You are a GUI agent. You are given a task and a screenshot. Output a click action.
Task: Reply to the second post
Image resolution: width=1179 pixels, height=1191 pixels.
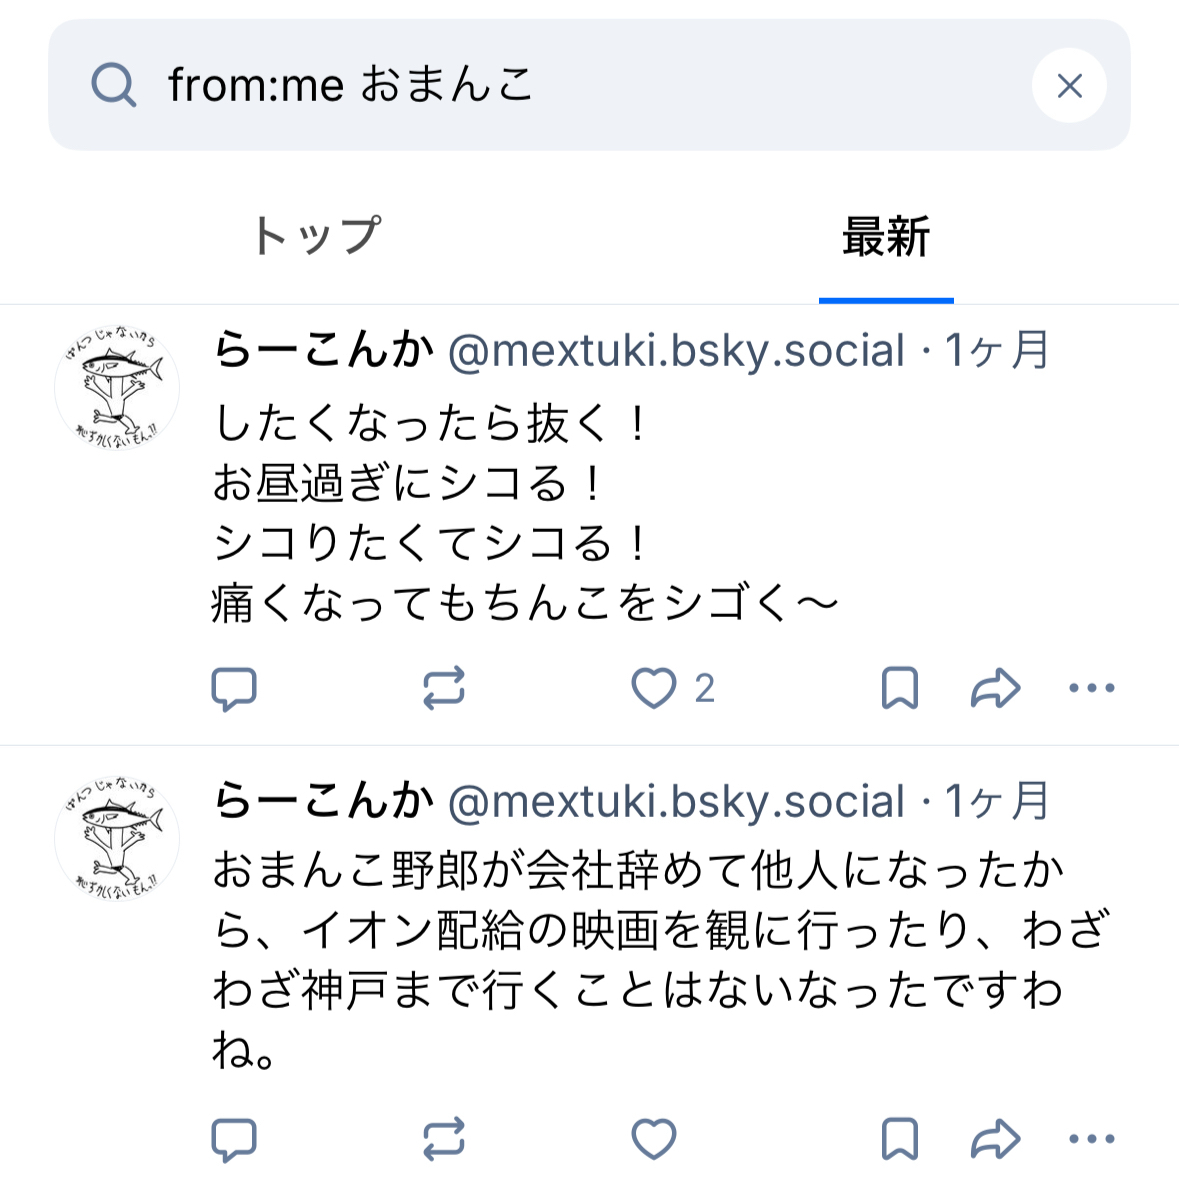pos(235,1139)
